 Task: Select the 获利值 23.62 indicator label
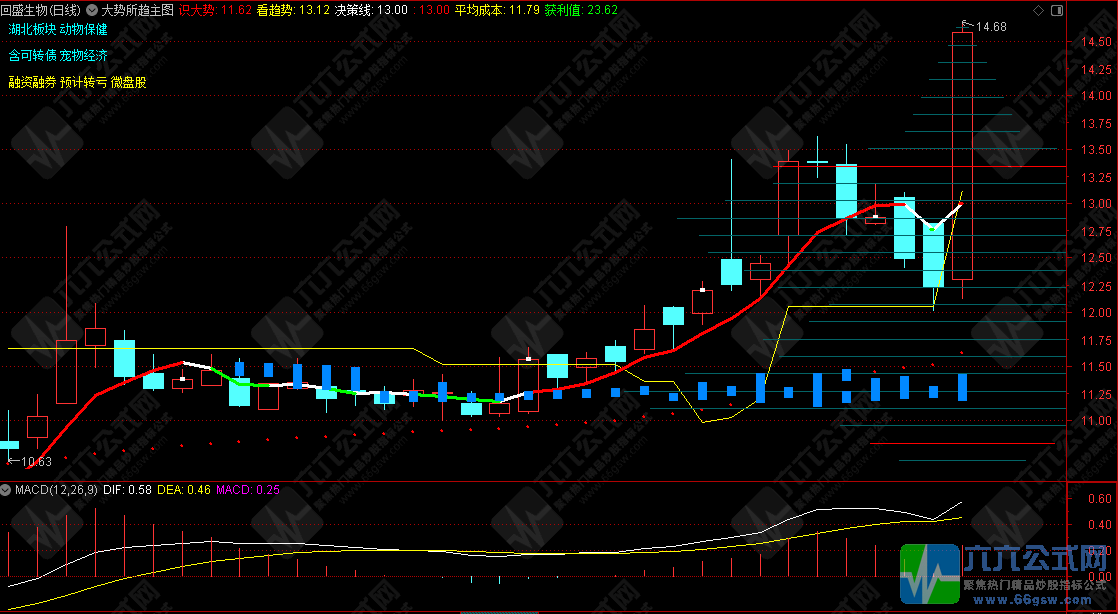[x=588, y=10]
